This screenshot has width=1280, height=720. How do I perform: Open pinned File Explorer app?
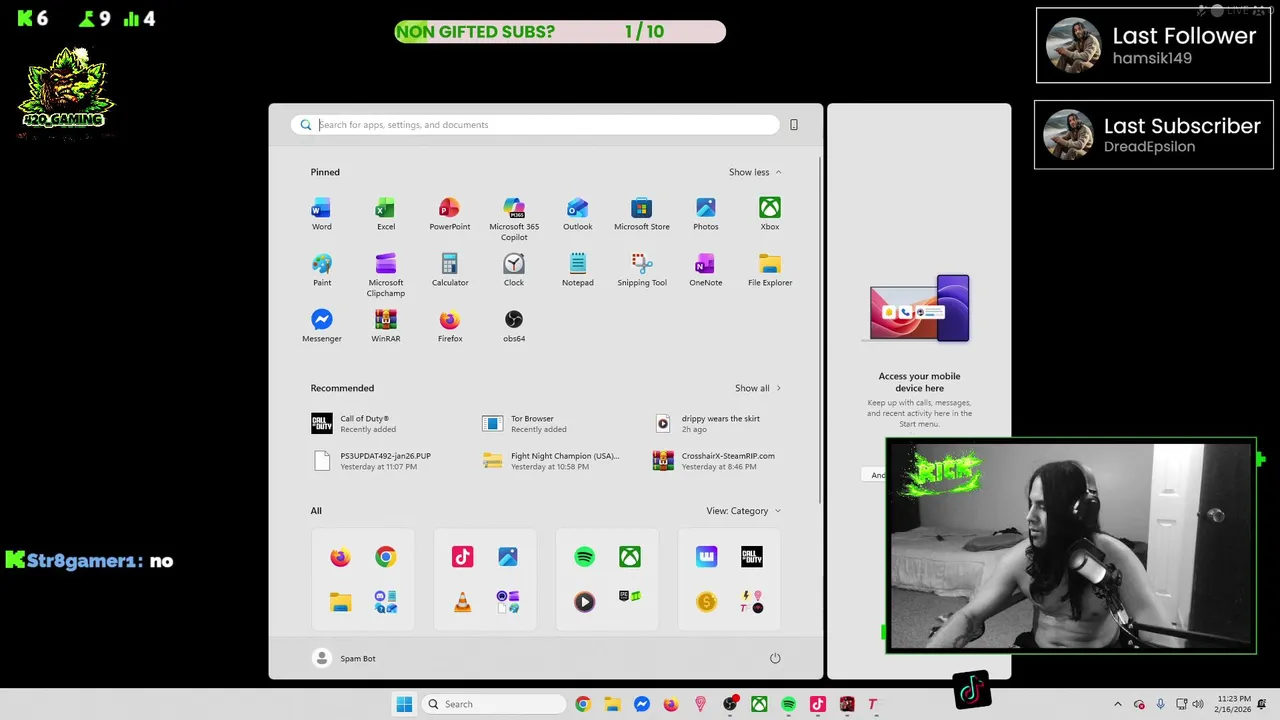tap(769, 270)
